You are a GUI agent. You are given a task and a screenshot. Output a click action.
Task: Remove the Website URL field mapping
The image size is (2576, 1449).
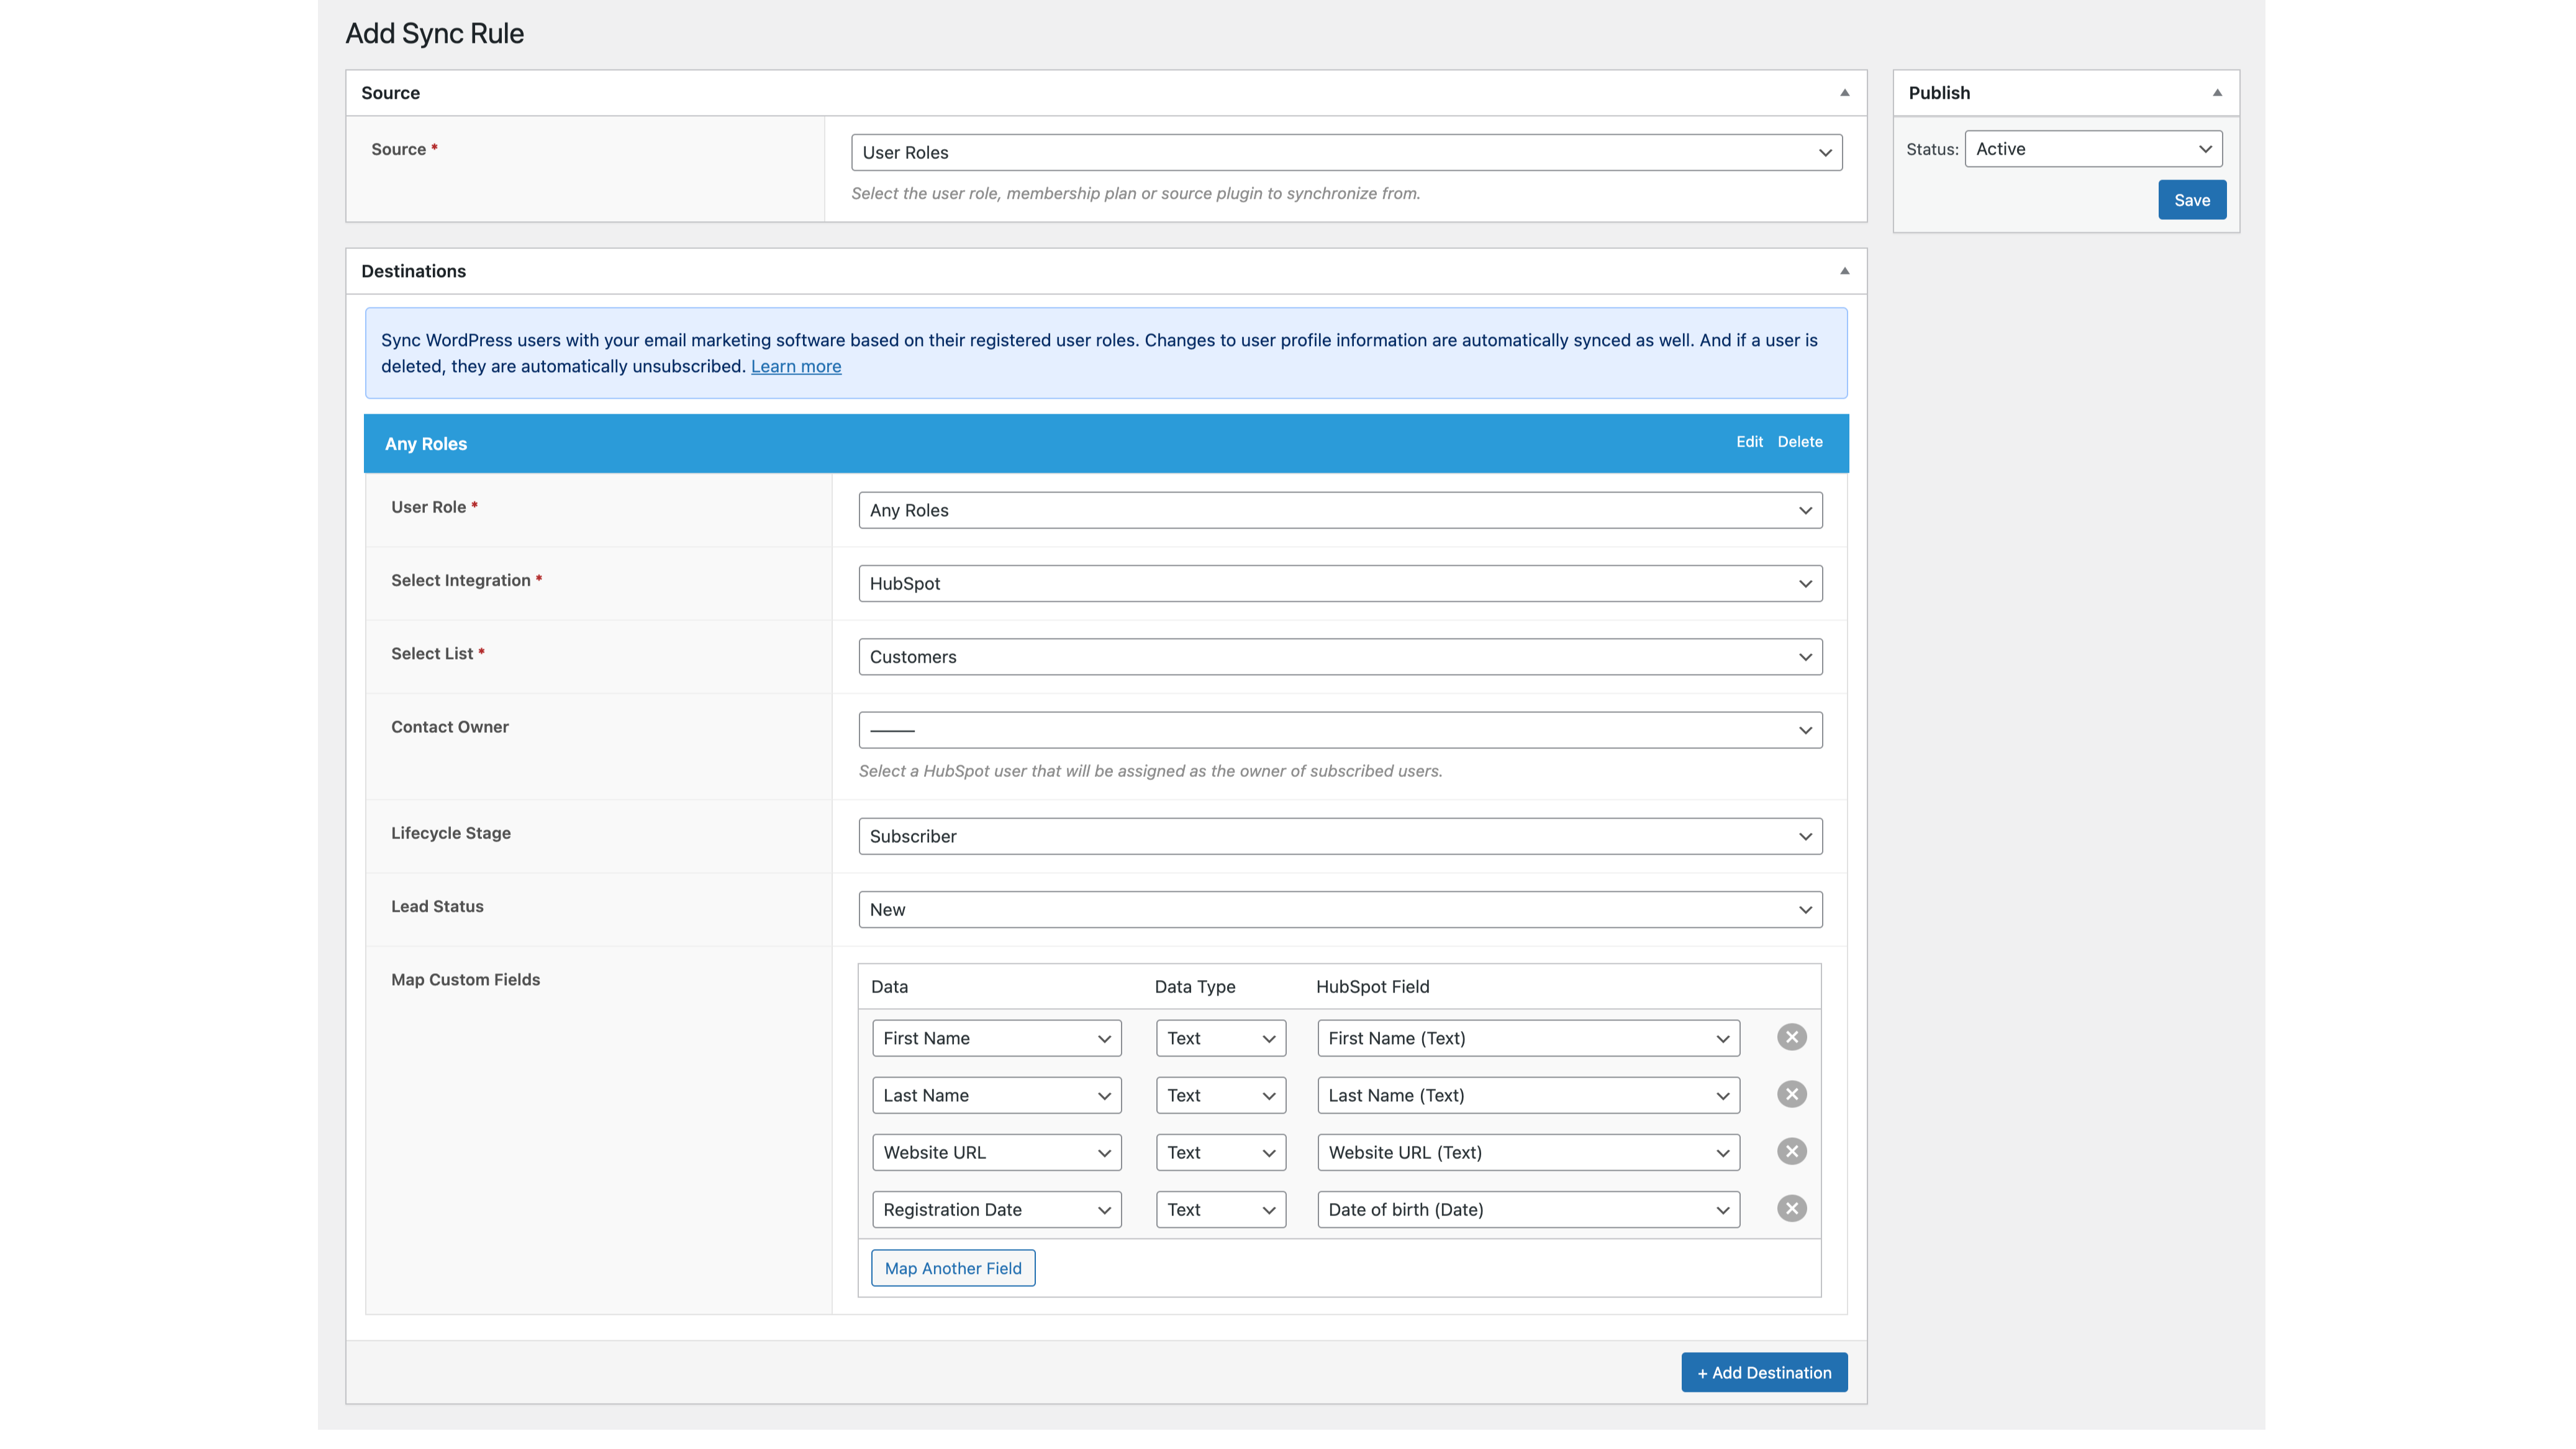pos(1791,1151)
